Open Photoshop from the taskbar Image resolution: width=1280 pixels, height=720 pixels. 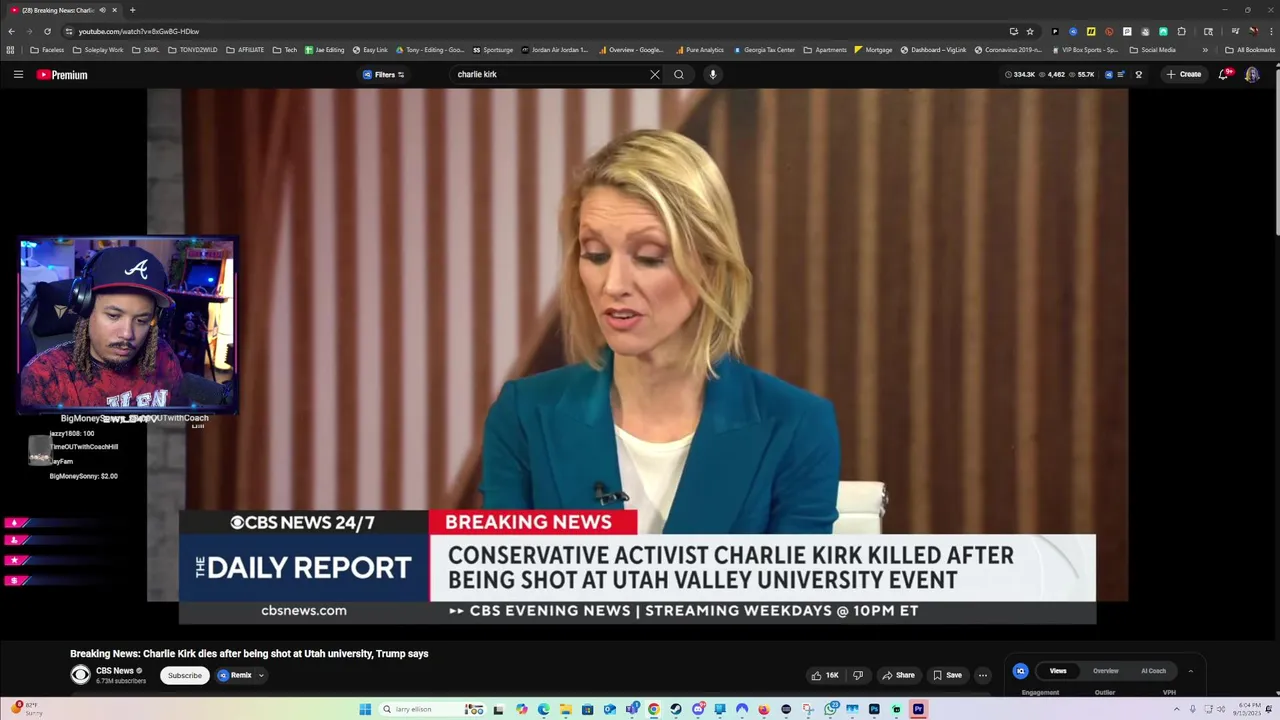click(x=874, y=710)
